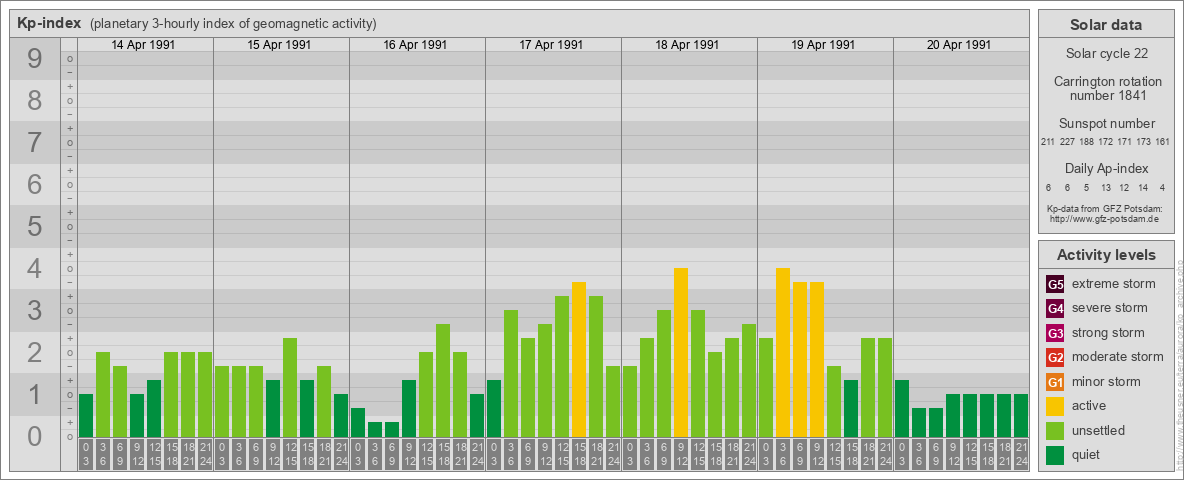
Task: Click the Kp scale number 0
Action: point(35,436)
